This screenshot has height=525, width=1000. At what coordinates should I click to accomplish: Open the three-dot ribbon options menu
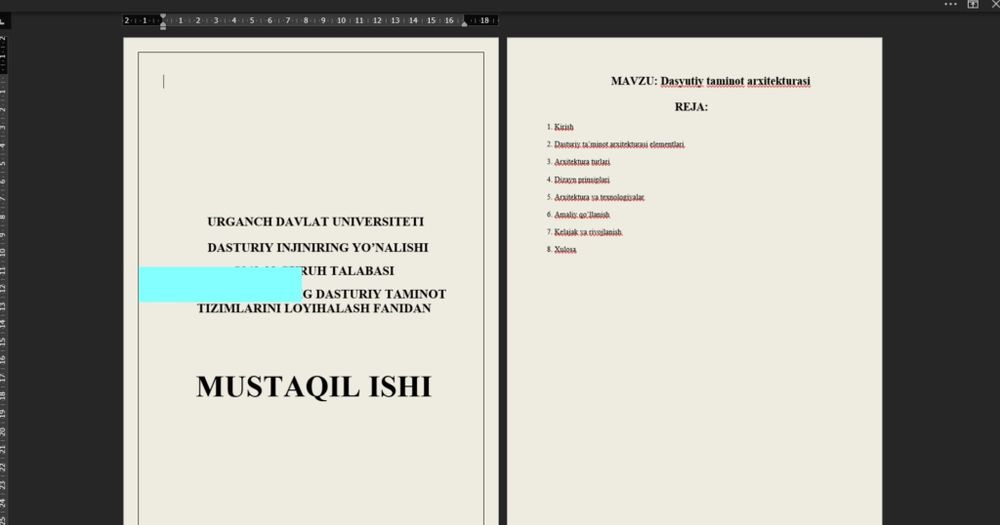point(950,4)
